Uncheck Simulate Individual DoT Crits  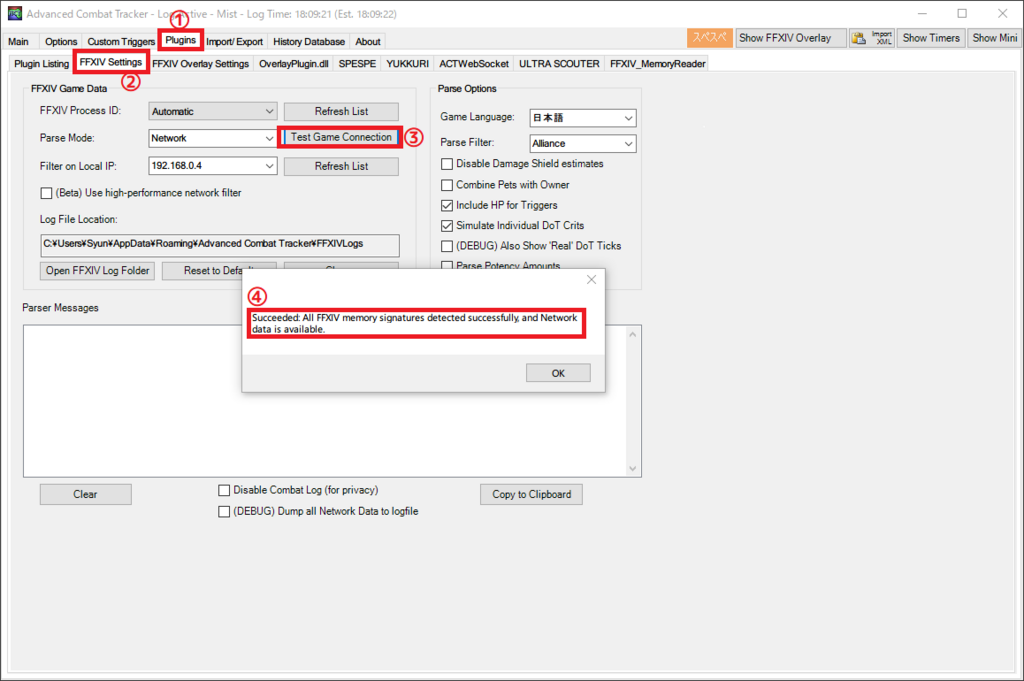pyautogui.click(x=447, y=225)
